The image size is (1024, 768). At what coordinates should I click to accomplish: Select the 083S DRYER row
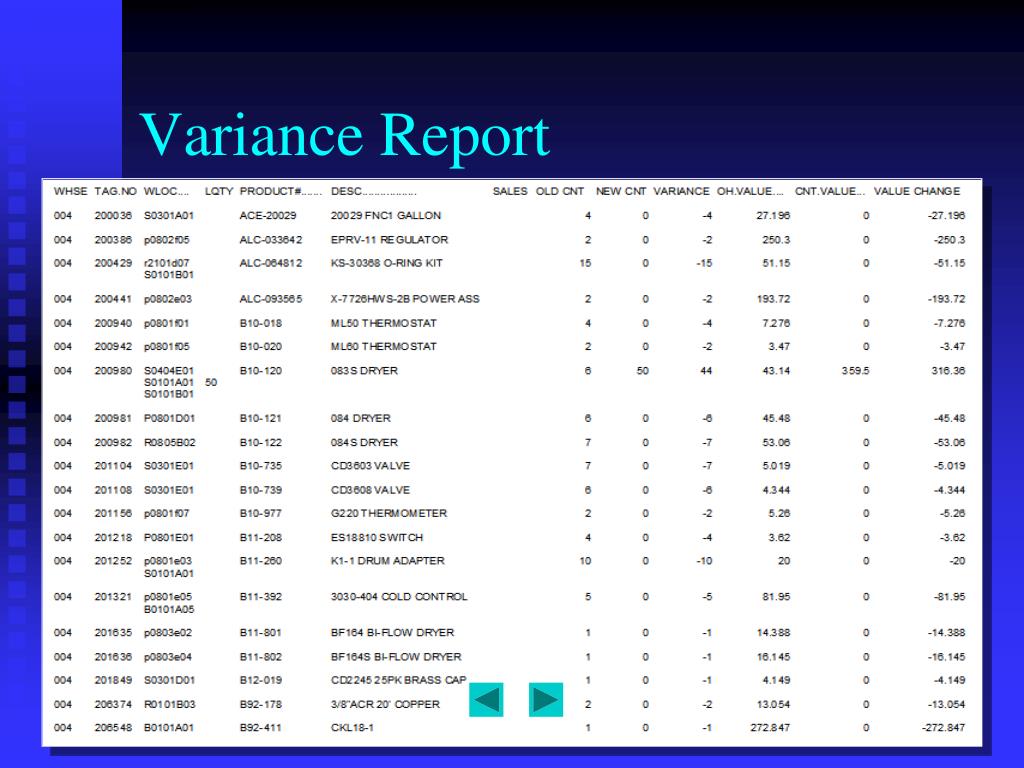click(364, 370)
